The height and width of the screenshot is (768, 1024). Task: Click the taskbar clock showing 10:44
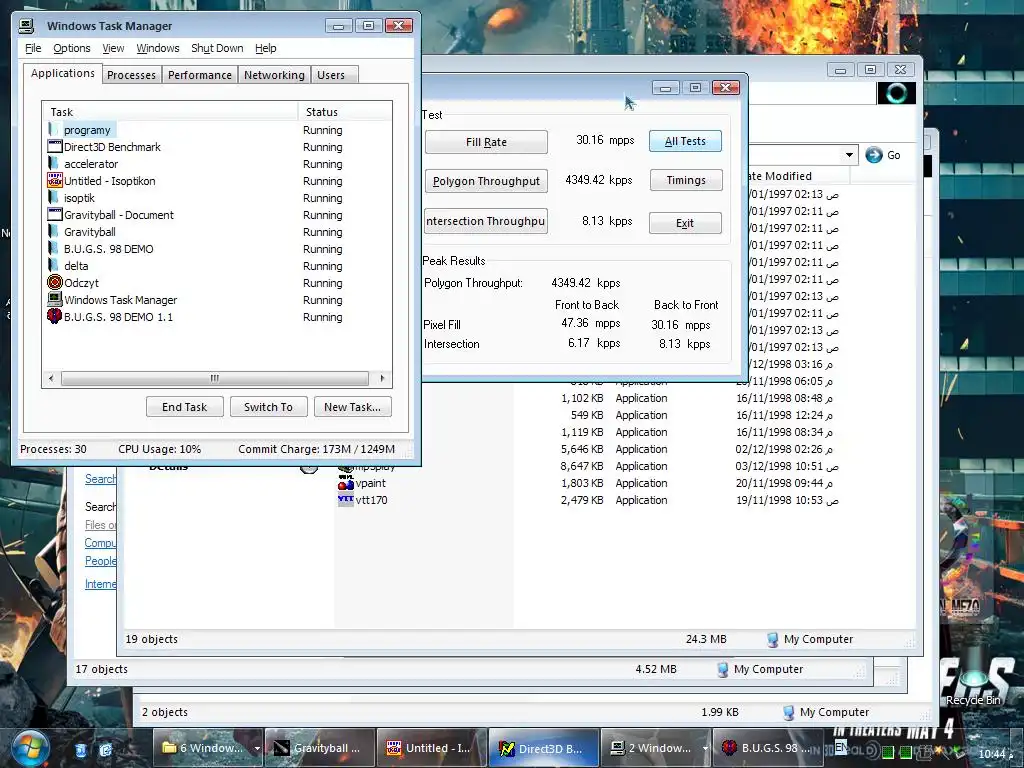(x=995, y=754)
